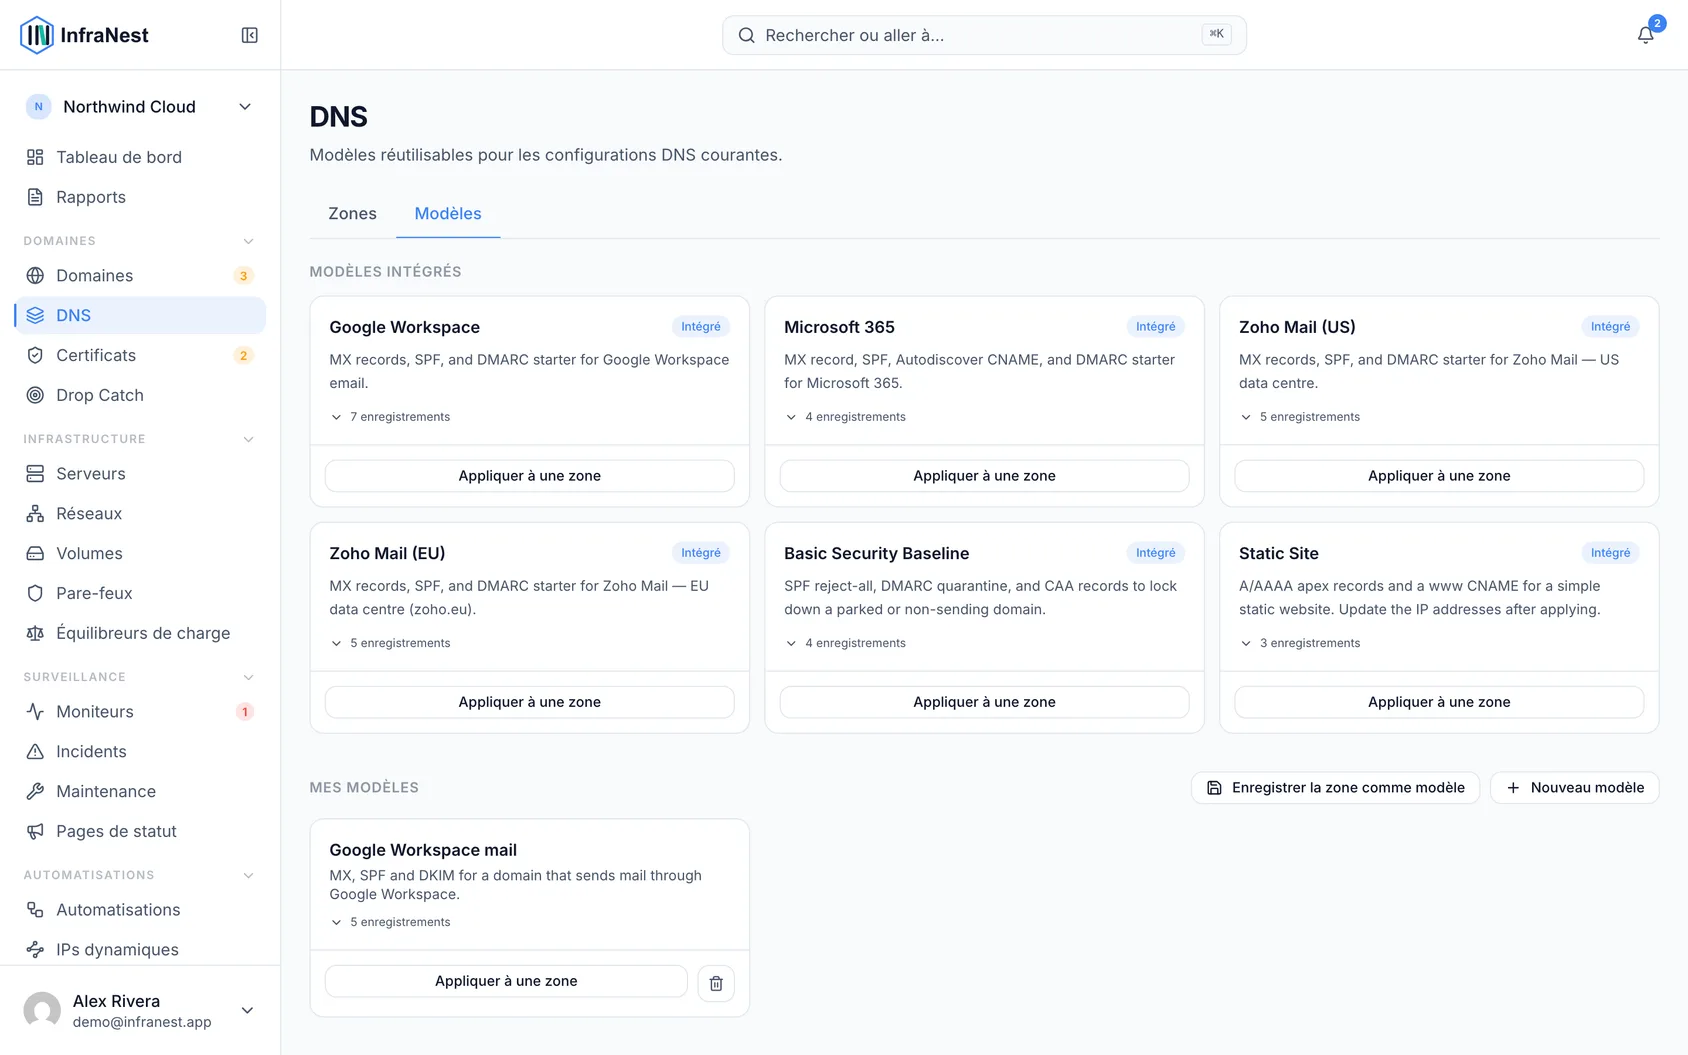Click the Rapports document icon

pos(35,197)
